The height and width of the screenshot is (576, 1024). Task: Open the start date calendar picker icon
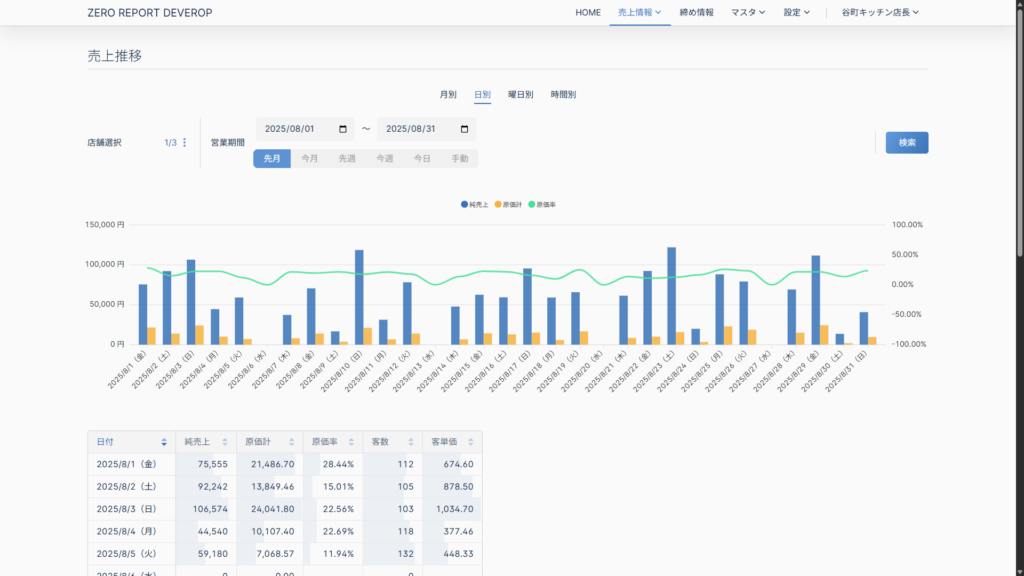pyautogui.click(x=343, y=129)
